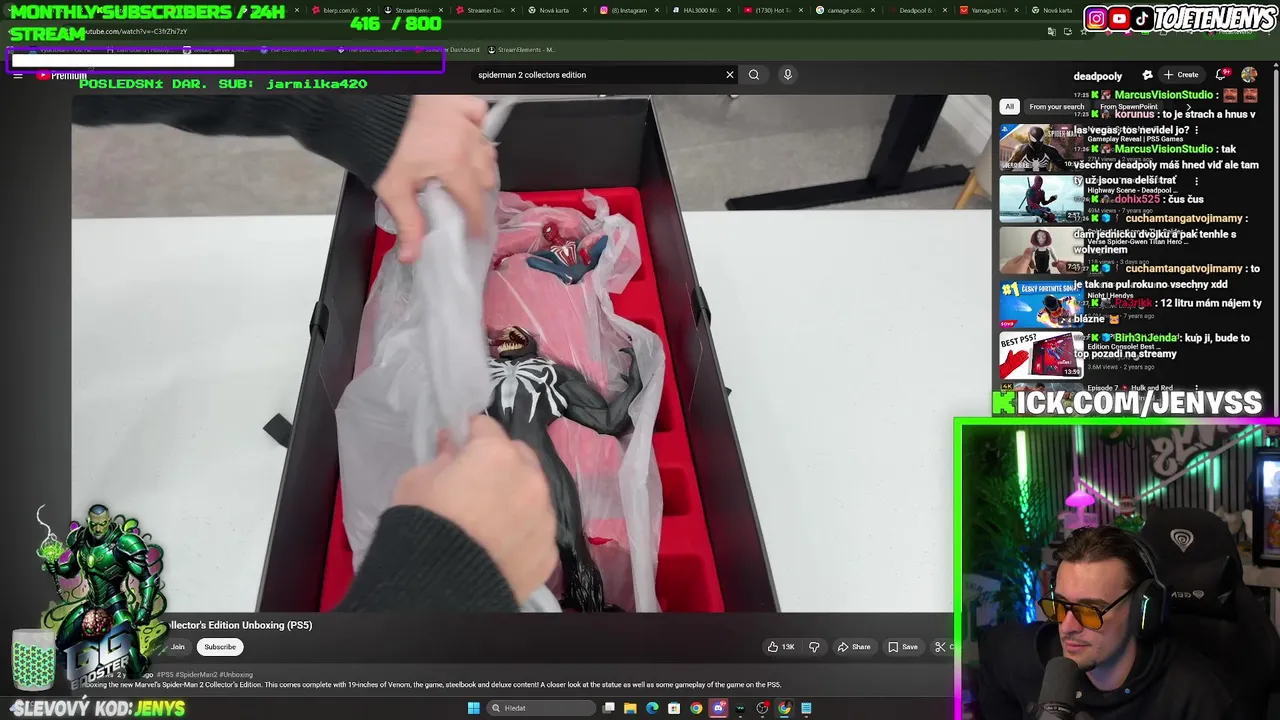Open Discord from the taskbar

718,708
